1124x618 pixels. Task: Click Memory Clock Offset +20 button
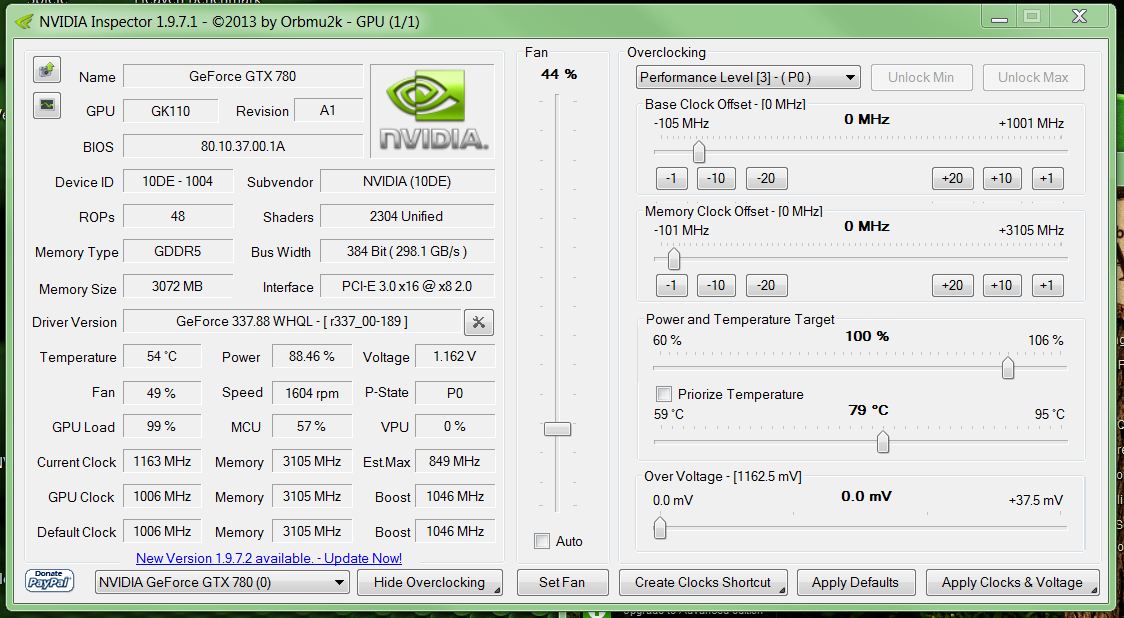click(x=953, y=285)
